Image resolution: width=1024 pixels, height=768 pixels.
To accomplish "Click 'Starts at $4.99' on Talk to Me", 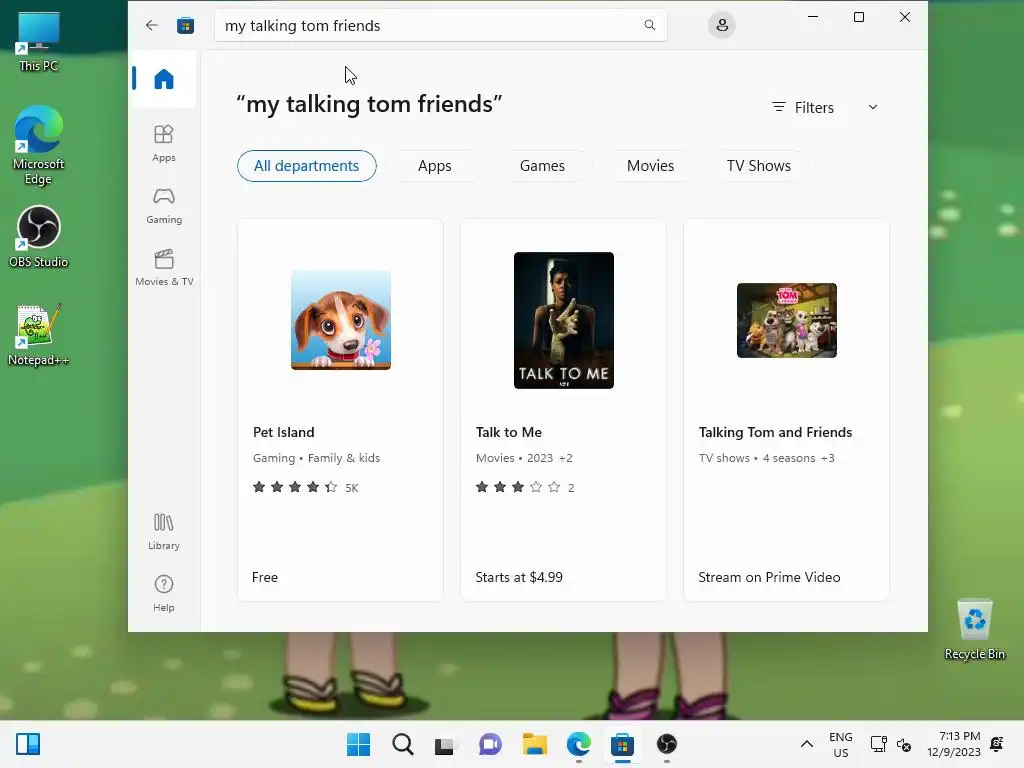I will click(x=519, y=577).
